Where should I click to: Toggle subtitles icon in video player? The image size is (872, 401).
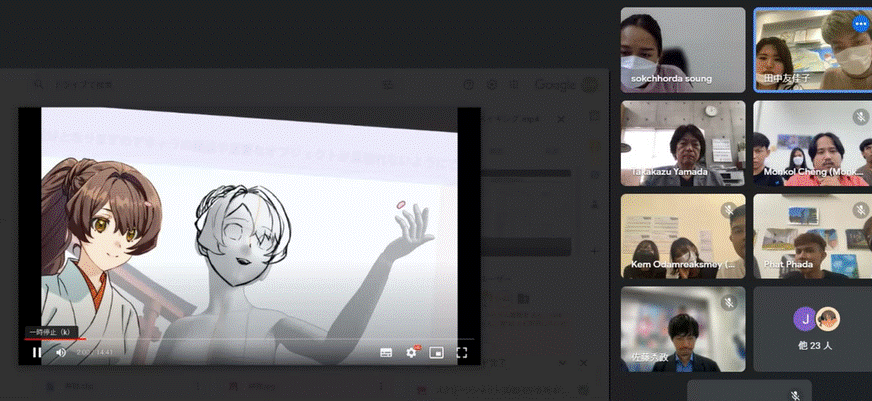coord(386,353)
